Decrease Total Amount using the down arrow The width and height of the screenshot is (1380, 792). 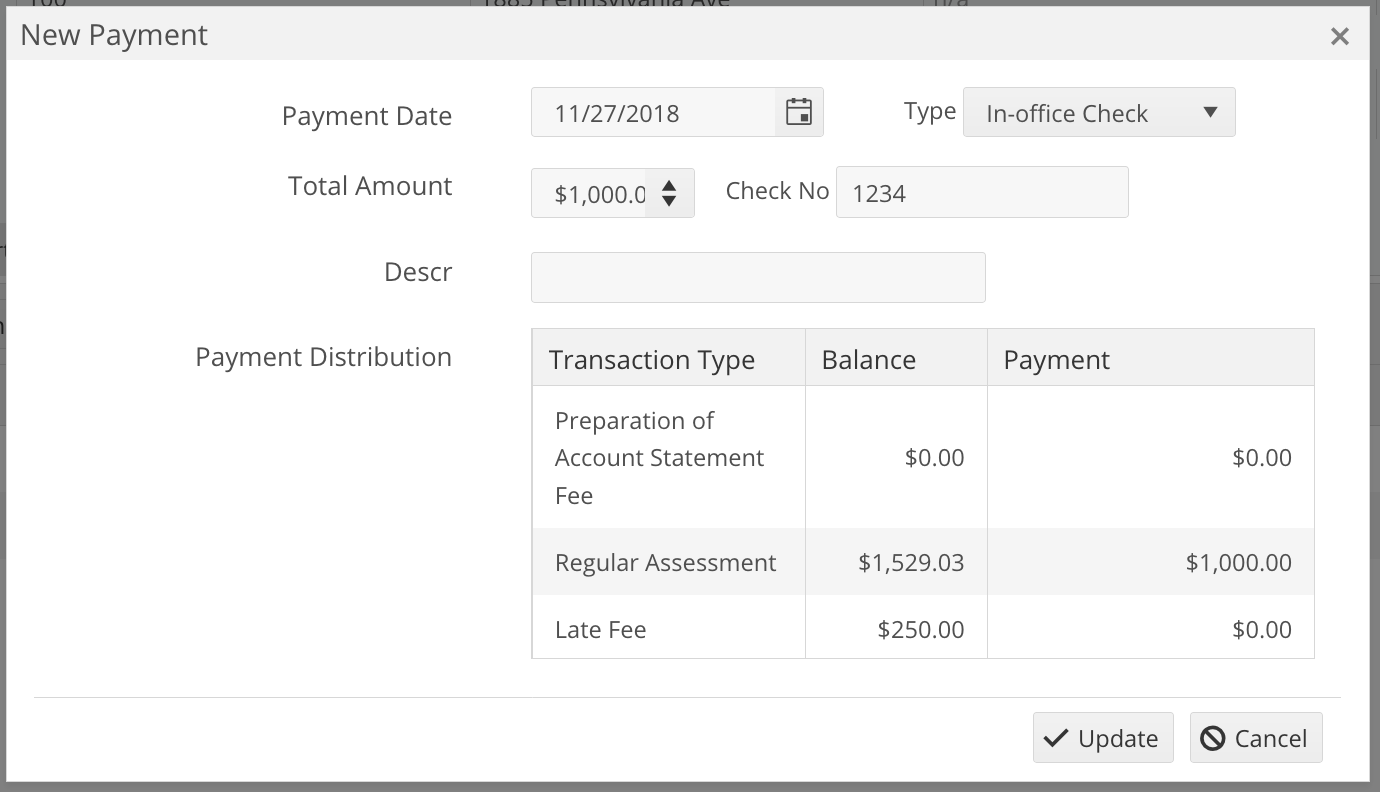(x=669, y=201)
